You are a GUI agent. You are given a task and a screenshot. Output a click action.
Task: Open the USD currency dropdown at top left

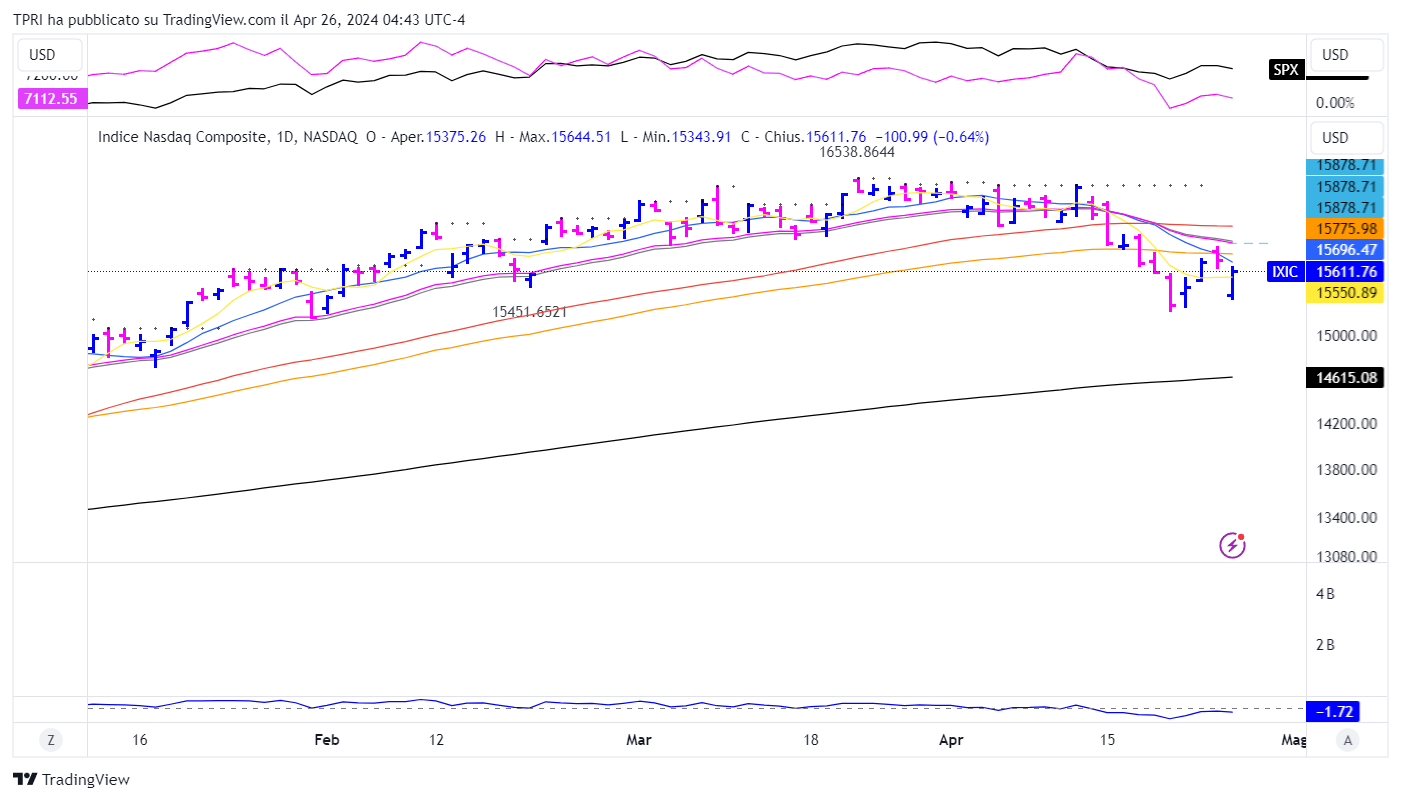point(42,55)
